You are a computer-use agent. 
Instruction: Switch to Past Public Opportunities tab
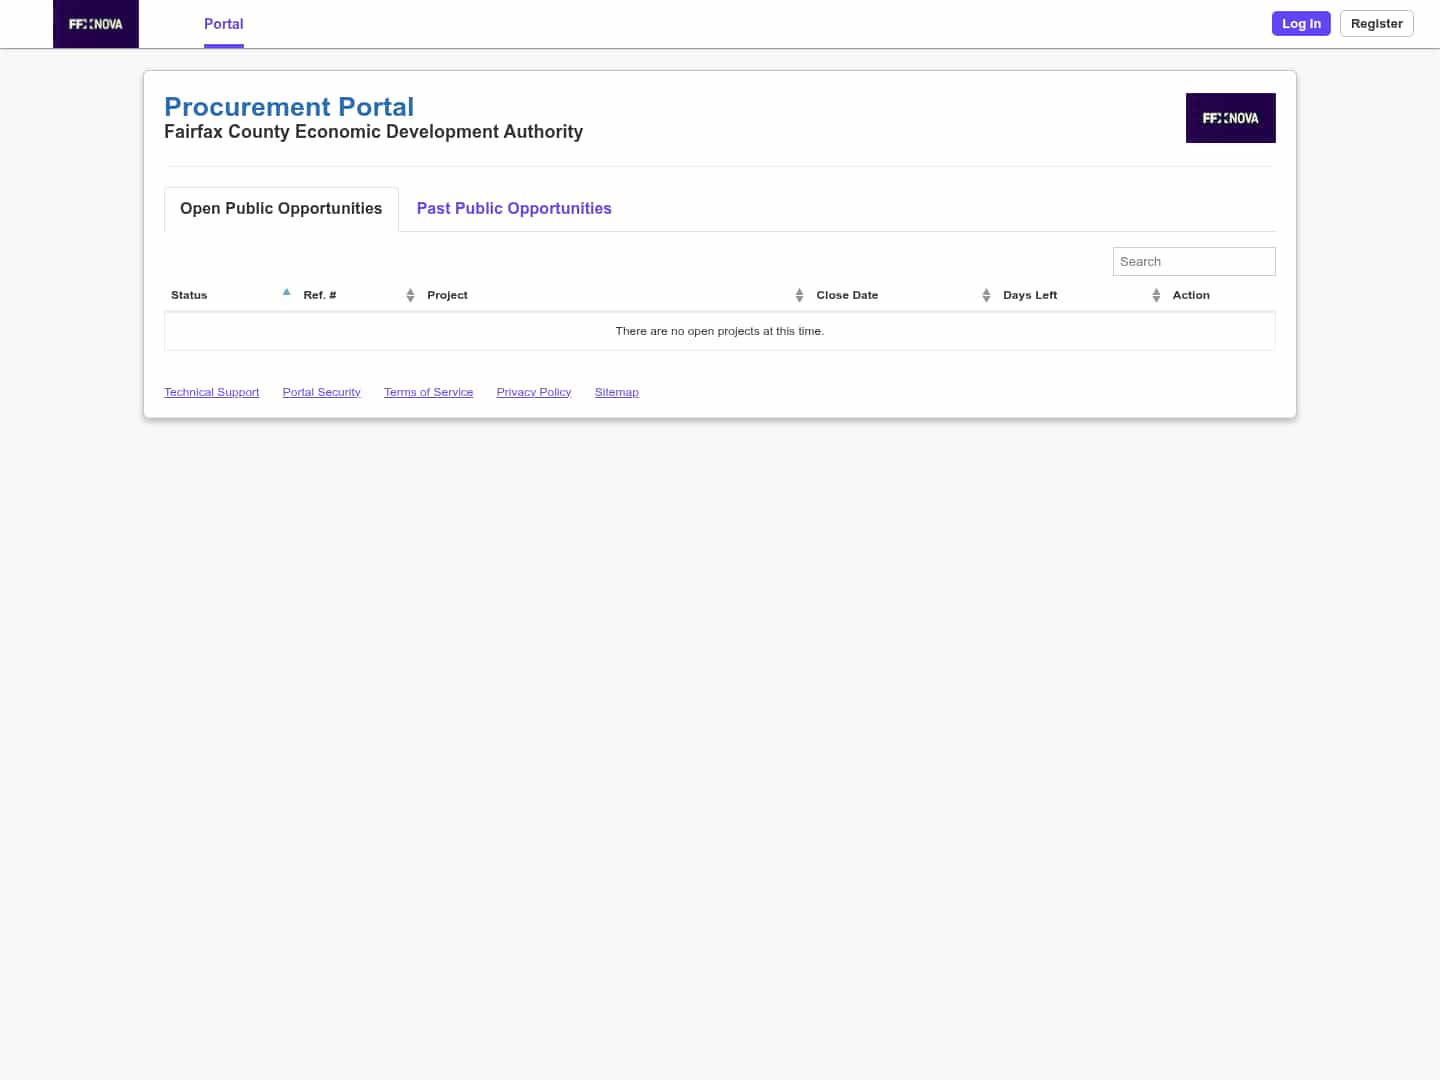pos(514,209)
